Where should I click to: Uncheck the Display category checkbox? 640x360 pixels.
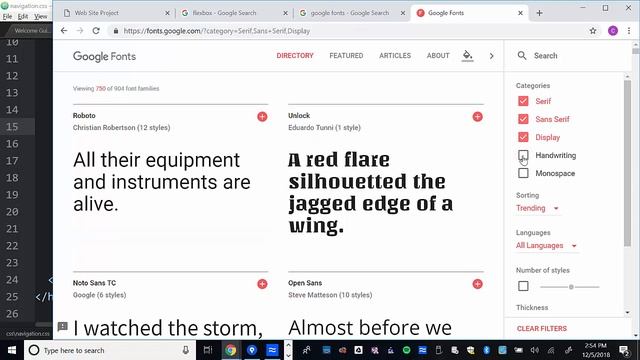[523, 137]
